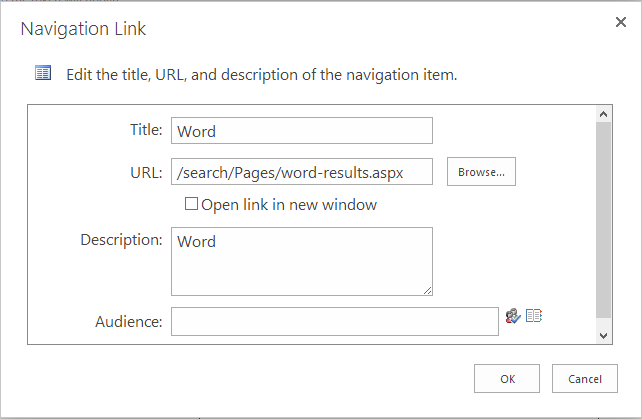This screenshot has width=642, height=419.
Task: Click the Navigation Link dialog title
Action: click(83, 29)
